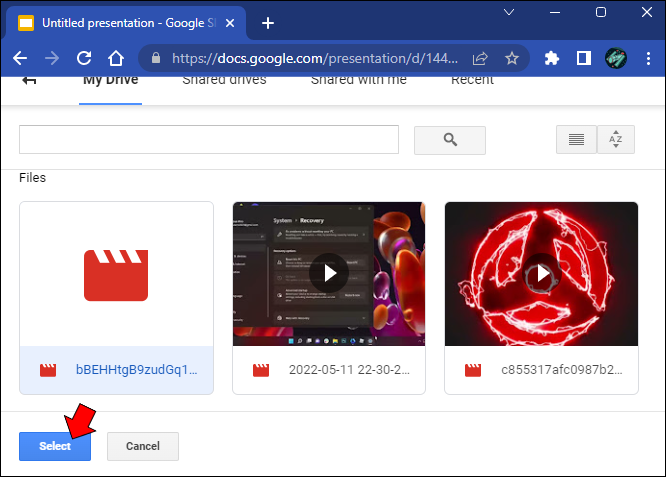Click the Drive search text field
Viewport: 666px width, 477px height.
pyautogui.click(x=209, y=139)
